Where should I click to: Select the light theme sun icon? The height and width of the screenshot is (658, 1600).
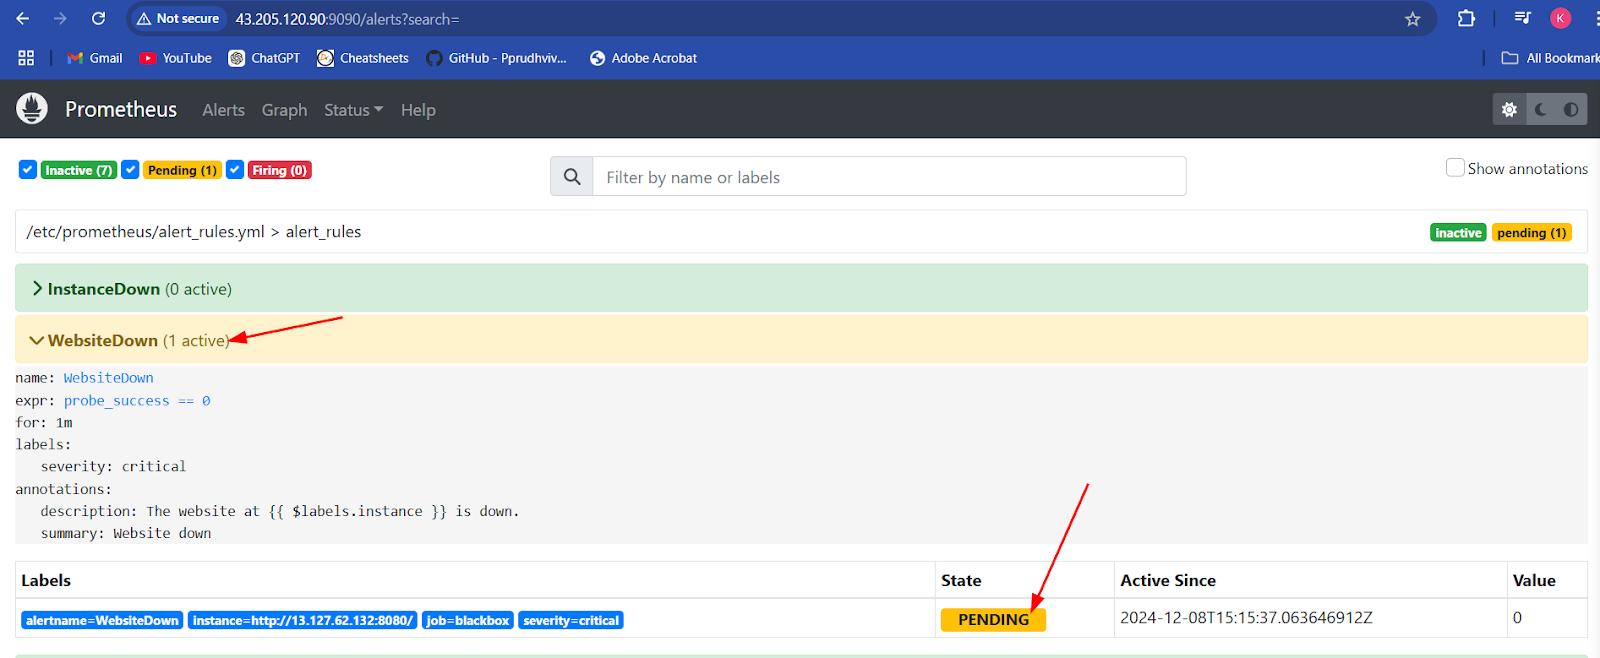pos(1509,109)
